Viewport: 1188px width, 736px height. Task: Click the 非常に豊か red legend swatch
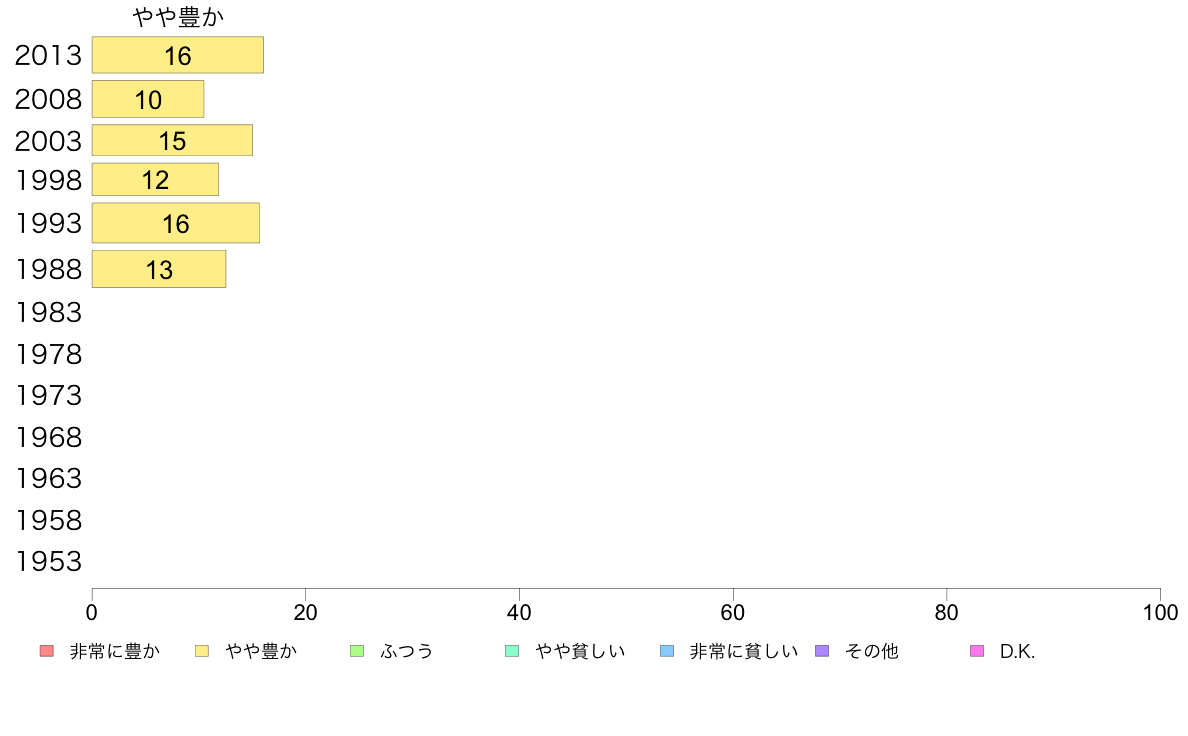46,652
